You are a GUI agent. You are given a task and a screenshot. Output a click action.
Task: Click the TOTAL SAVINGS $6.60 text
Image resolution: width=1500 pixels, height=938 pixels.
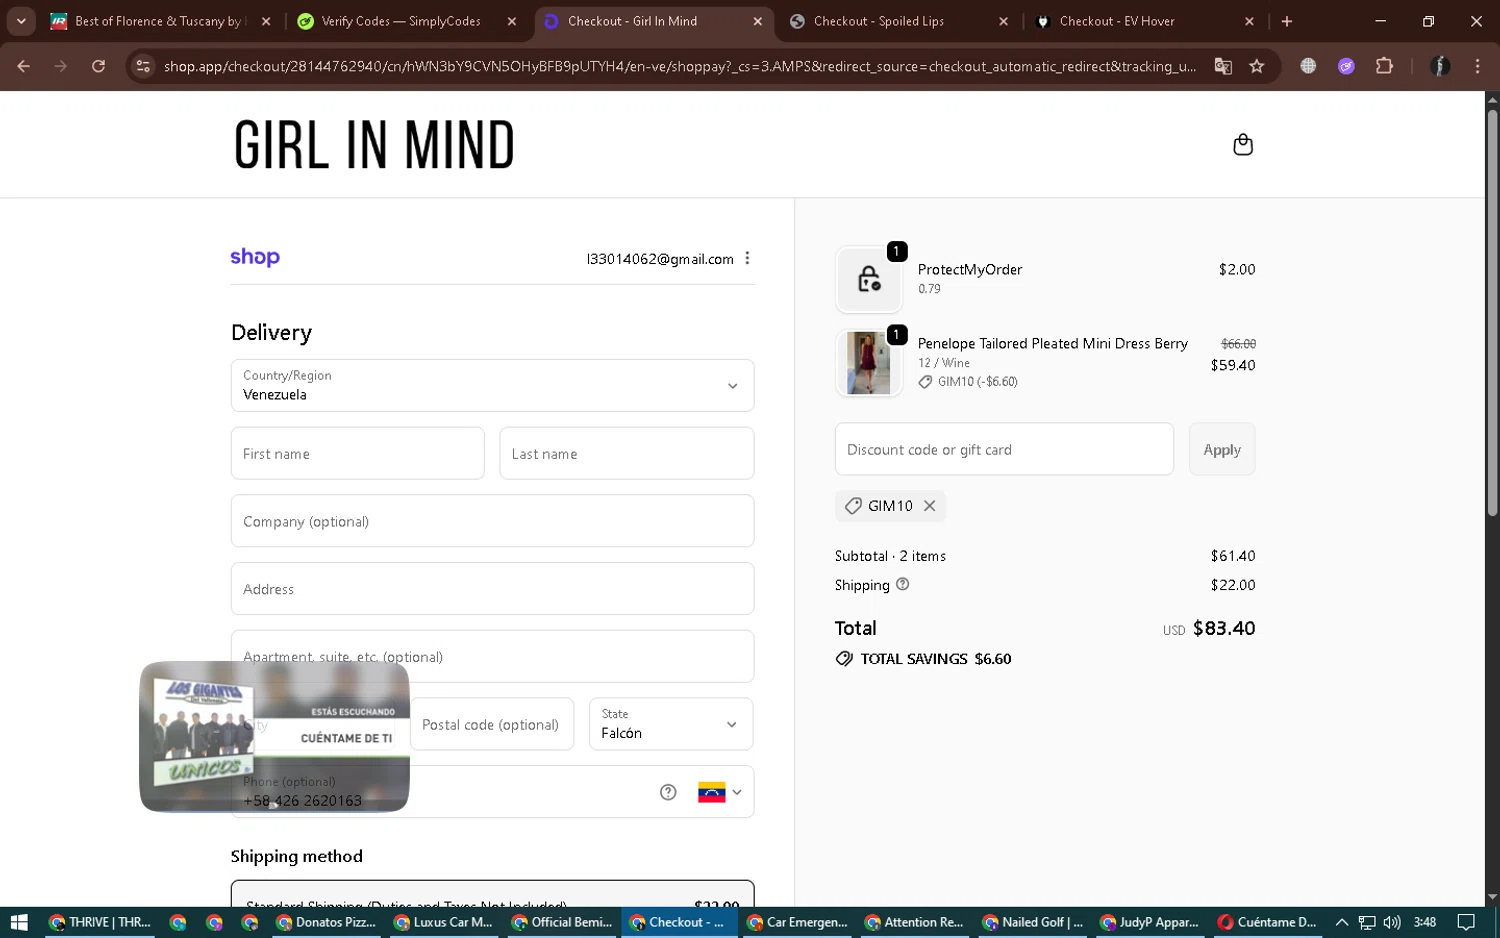click(936, 659)
